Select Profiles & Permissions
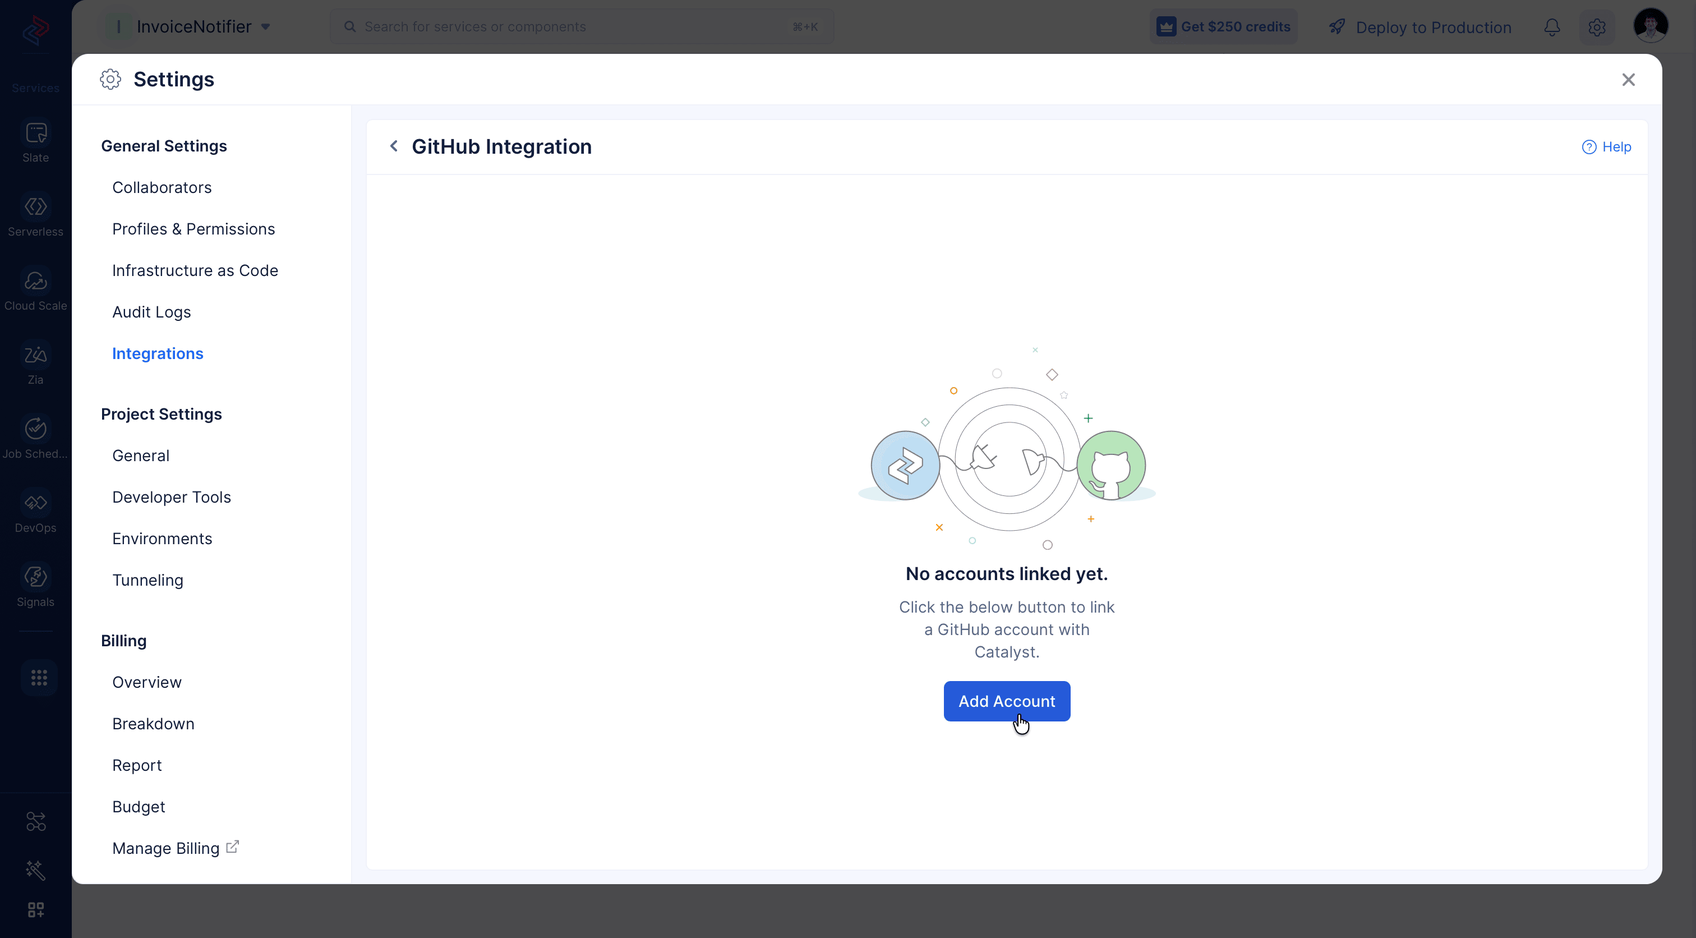This screenshot has height=938, width=1696. [x=193, y=229]
